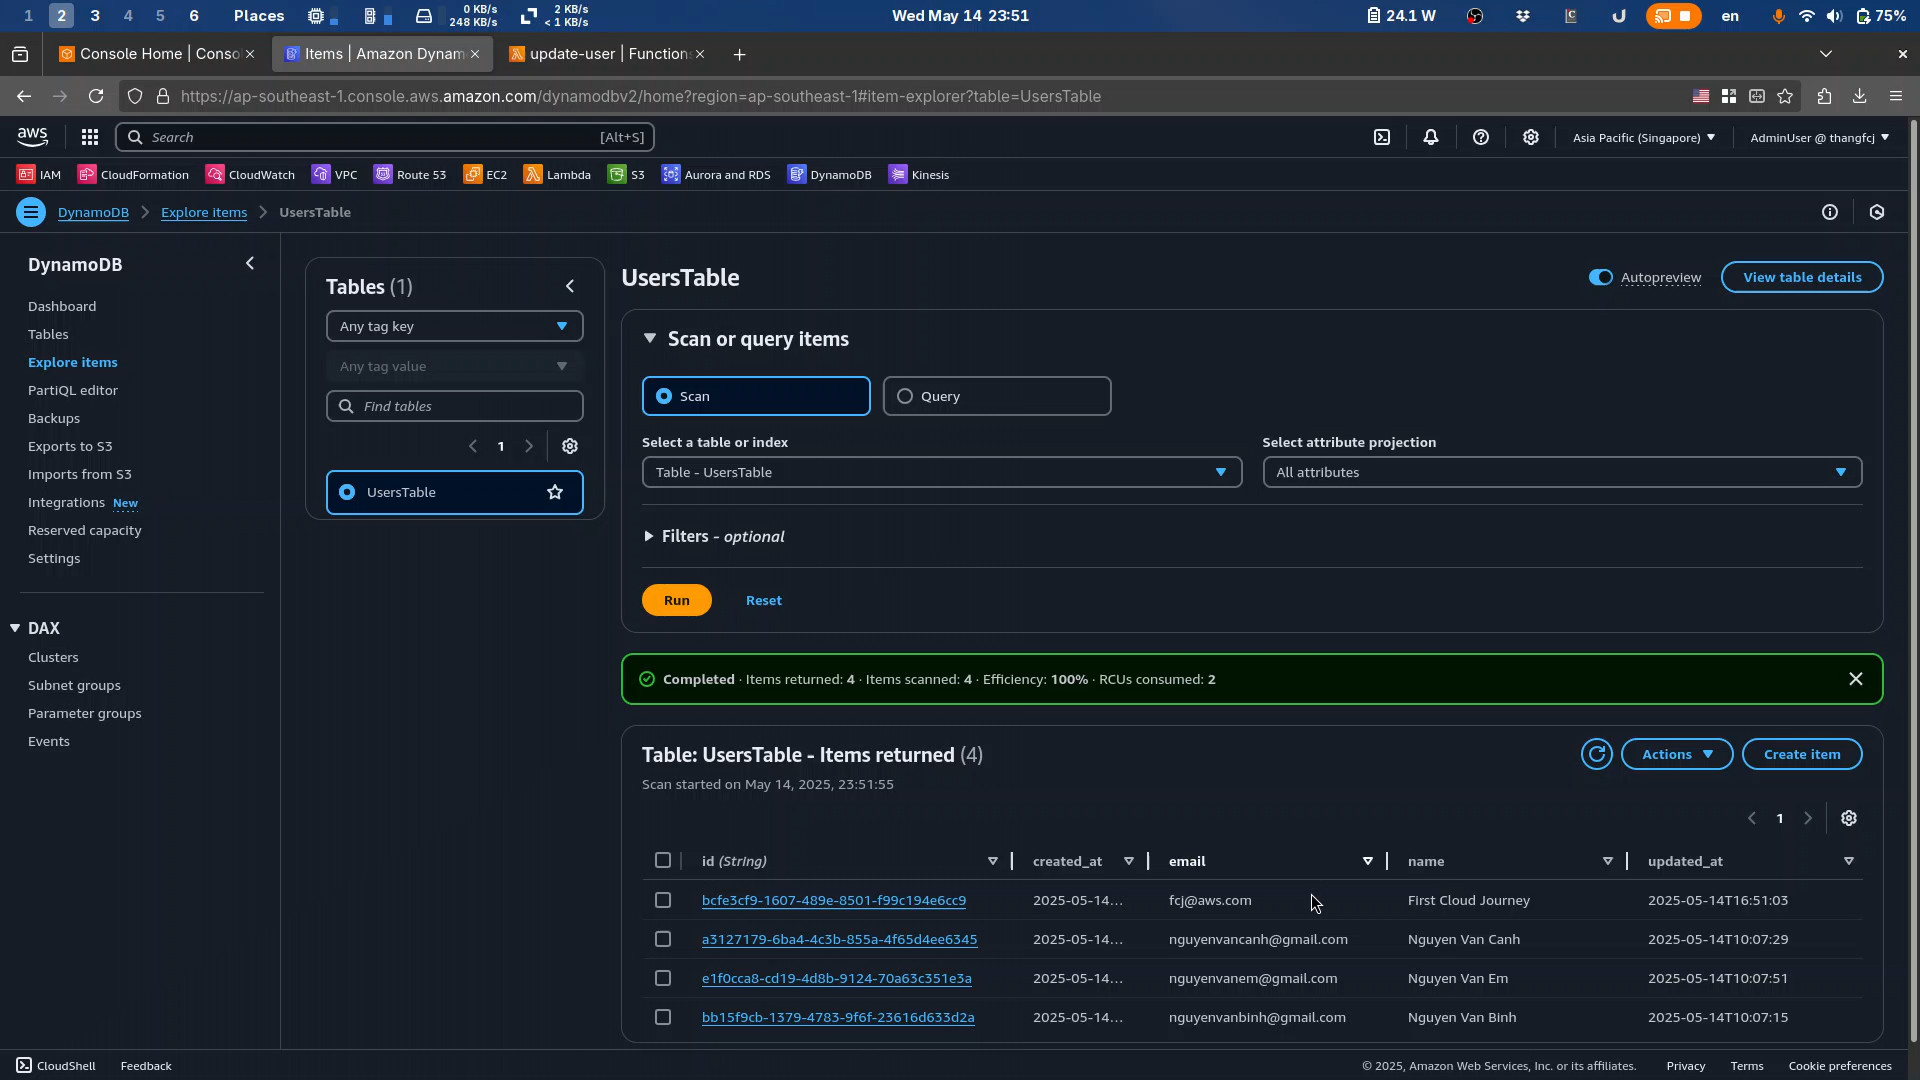Viewport: 1920px width, 1080px height.
Task: Collapse the DynamoDB sidebar with the arrow
Action: click(250, 264)
